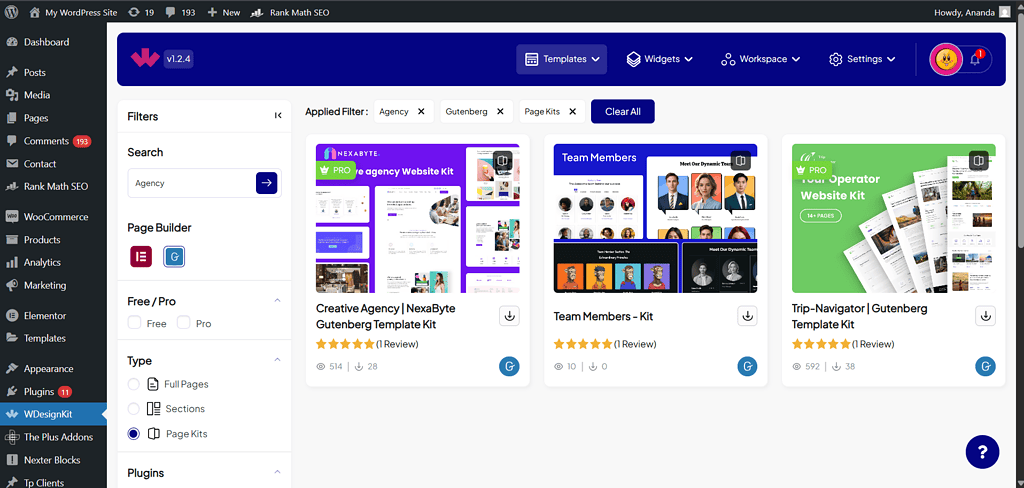Image resolution: width=1024 pixels, height=488 pixels.
Task: Remove the Gutenberg applied filter
Action: tap(500, 112)
